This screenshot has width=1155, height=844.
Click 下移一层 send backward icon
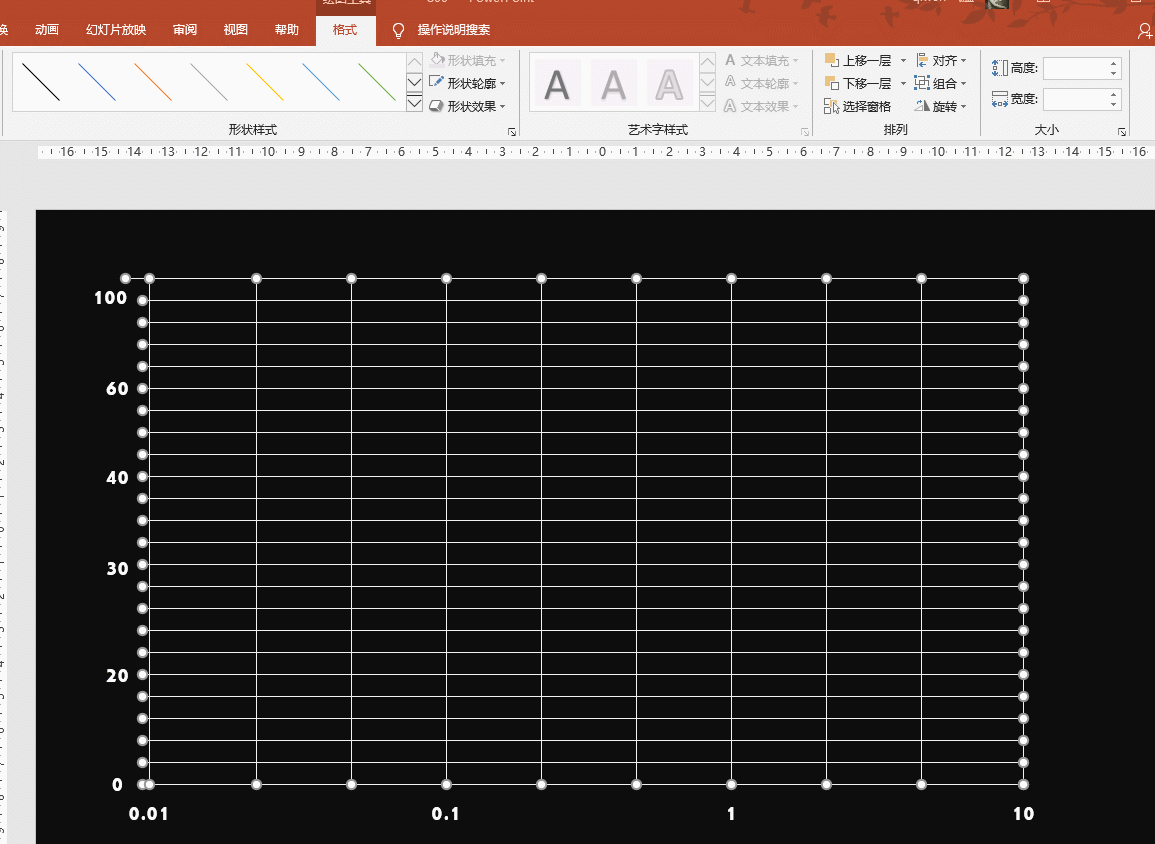(x=831, y=84)
